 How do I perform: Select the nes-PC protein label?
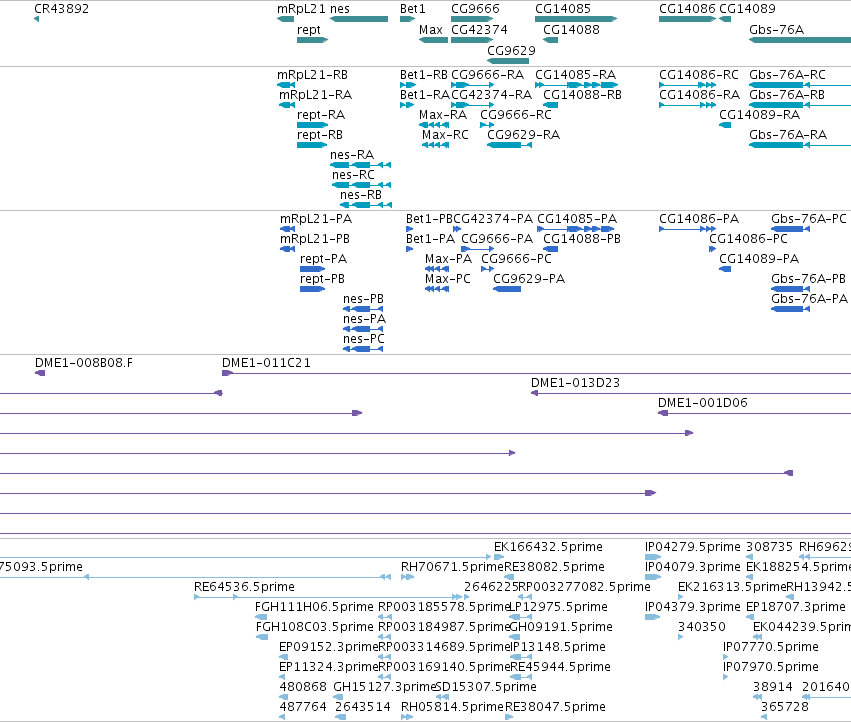[364, 339]
